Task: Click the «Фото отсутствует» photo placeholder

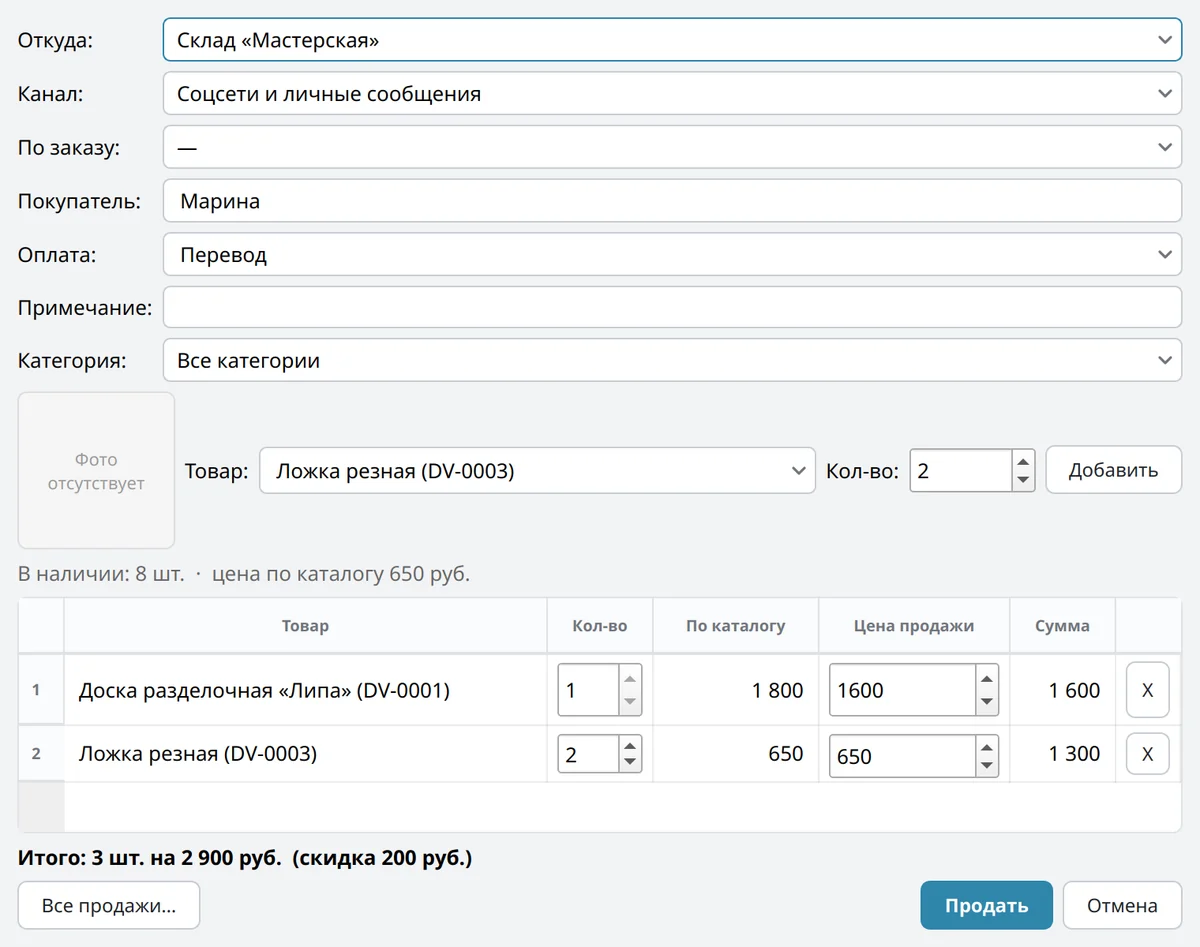Action: 96,471
